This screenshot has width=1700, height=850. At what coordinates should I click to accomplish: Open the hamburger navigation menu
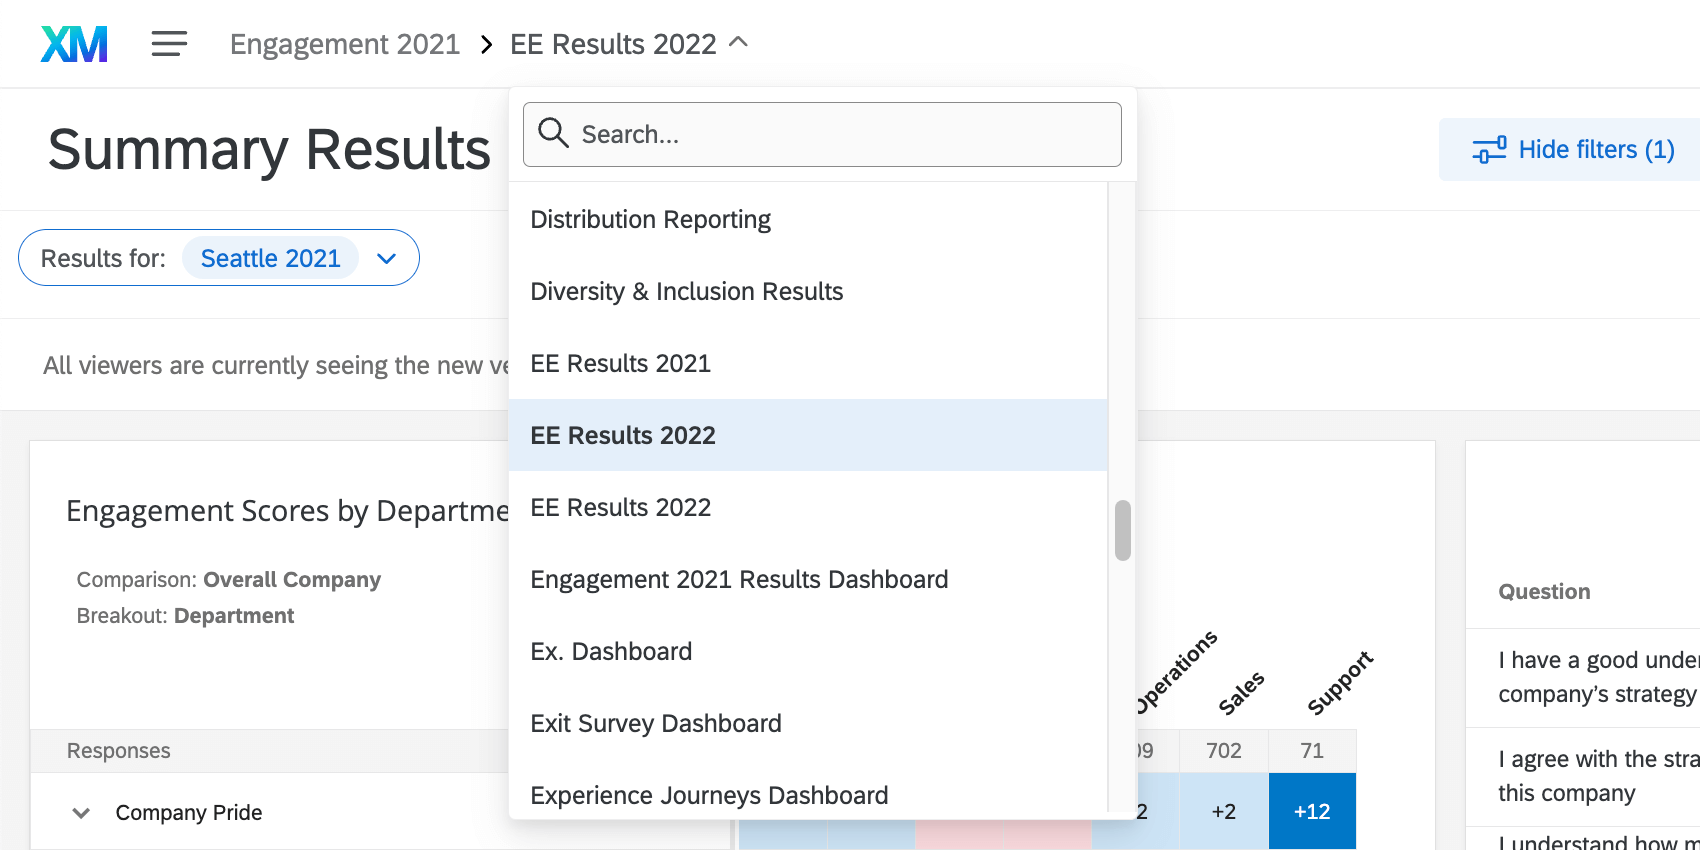tap(168, 43)
